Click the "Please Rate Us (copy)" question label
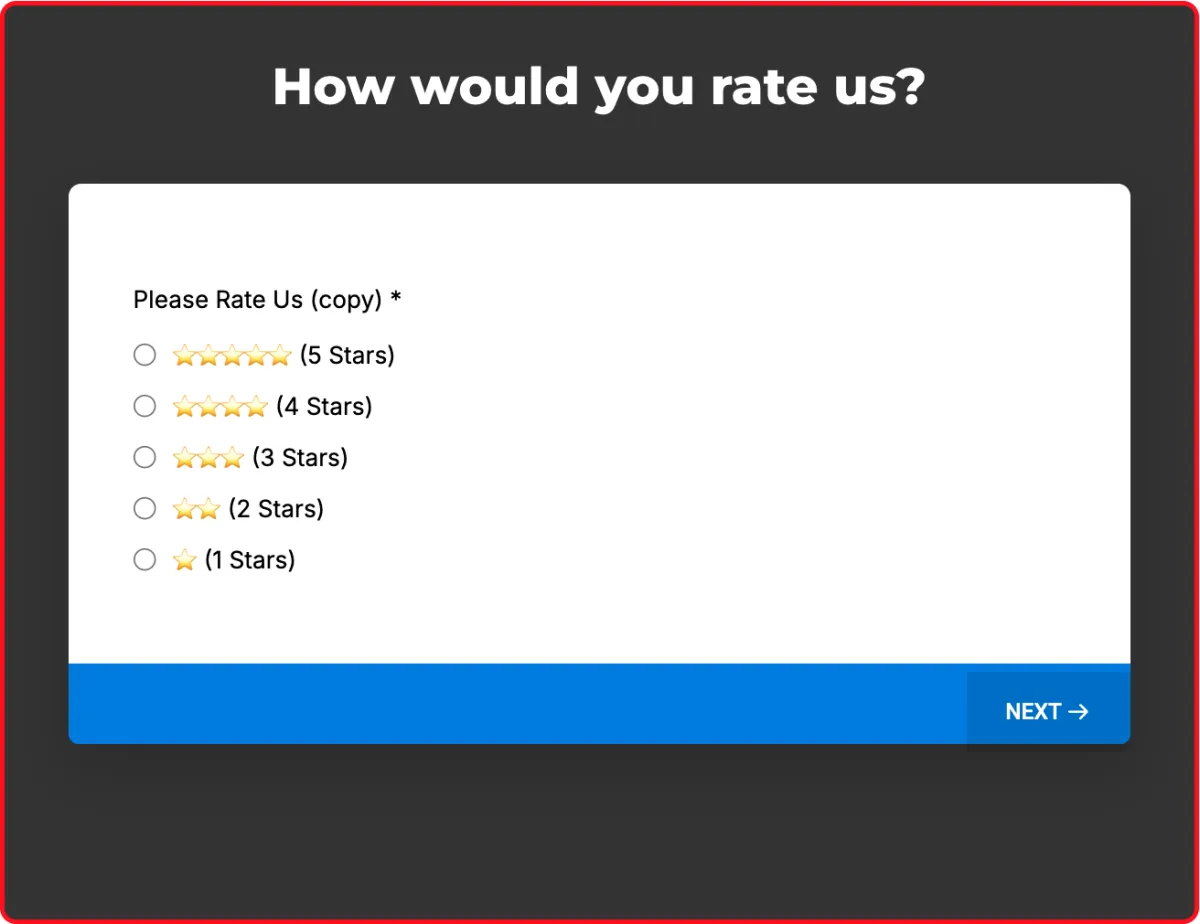This screenshot has height=924, width=1200. (x=258, y=299)
